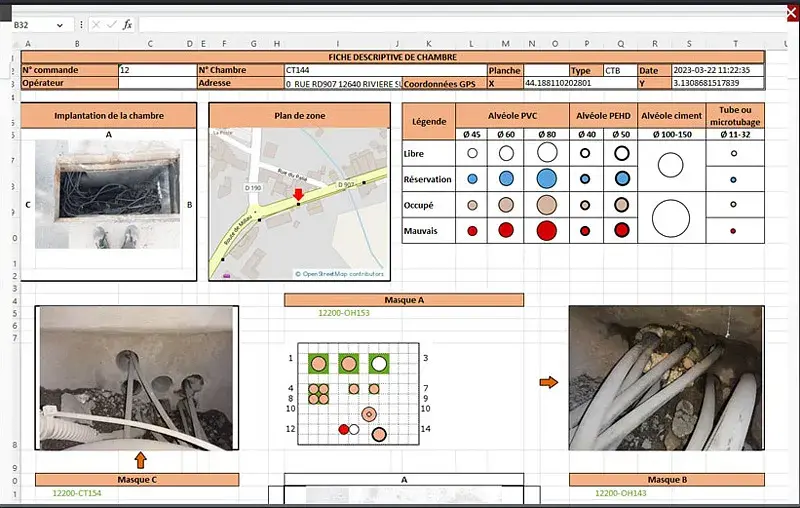This screenshot has height=508, width=800.
Task: Click the Masque A header
Action: pos(404,300)
